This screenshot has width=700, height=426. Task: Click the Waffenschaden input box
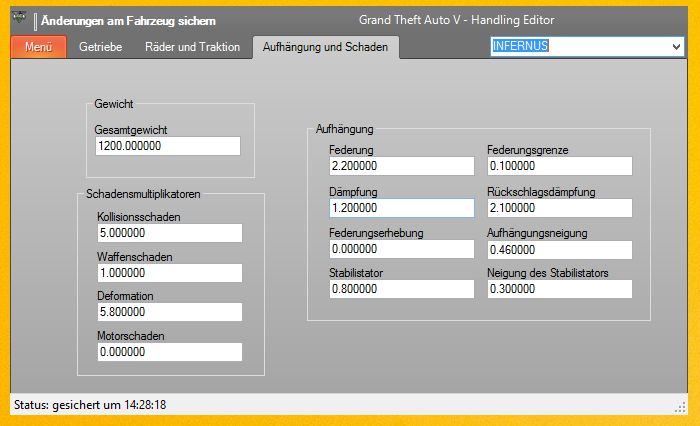coord(169,272)
